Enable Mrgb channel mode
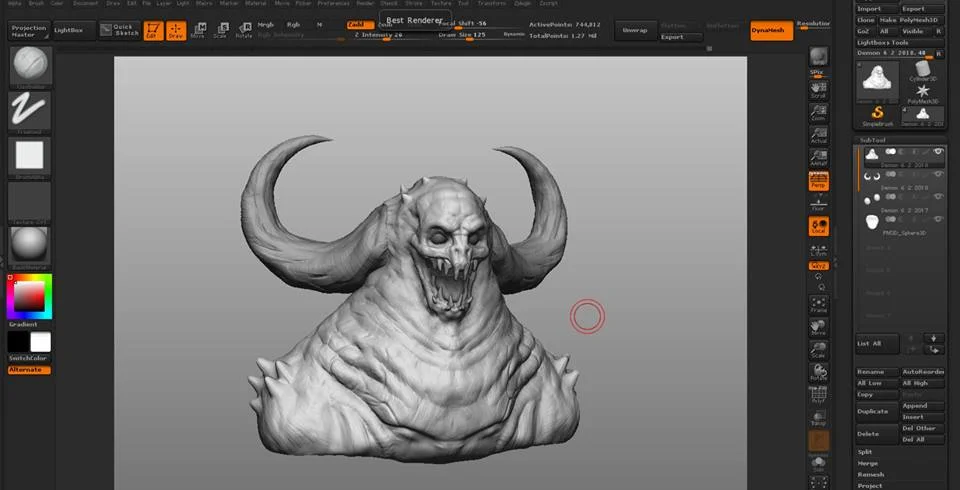This screenshot has height=490, width=960. pyautogui.click(x=266, y=25)
